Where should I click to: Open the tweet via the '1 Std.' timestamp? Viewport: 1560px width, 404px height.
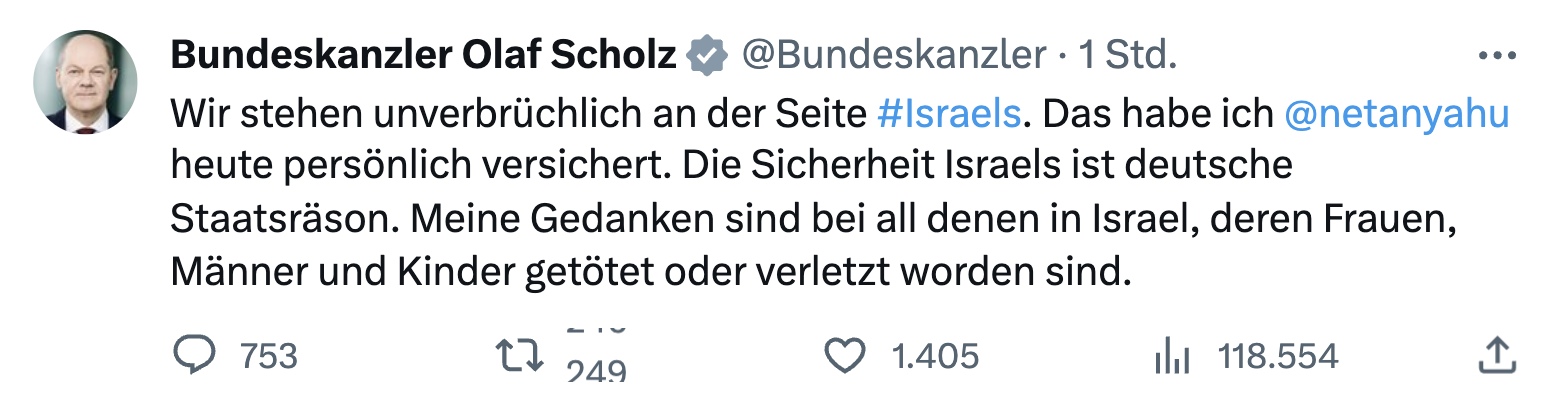click(1126, 56)
